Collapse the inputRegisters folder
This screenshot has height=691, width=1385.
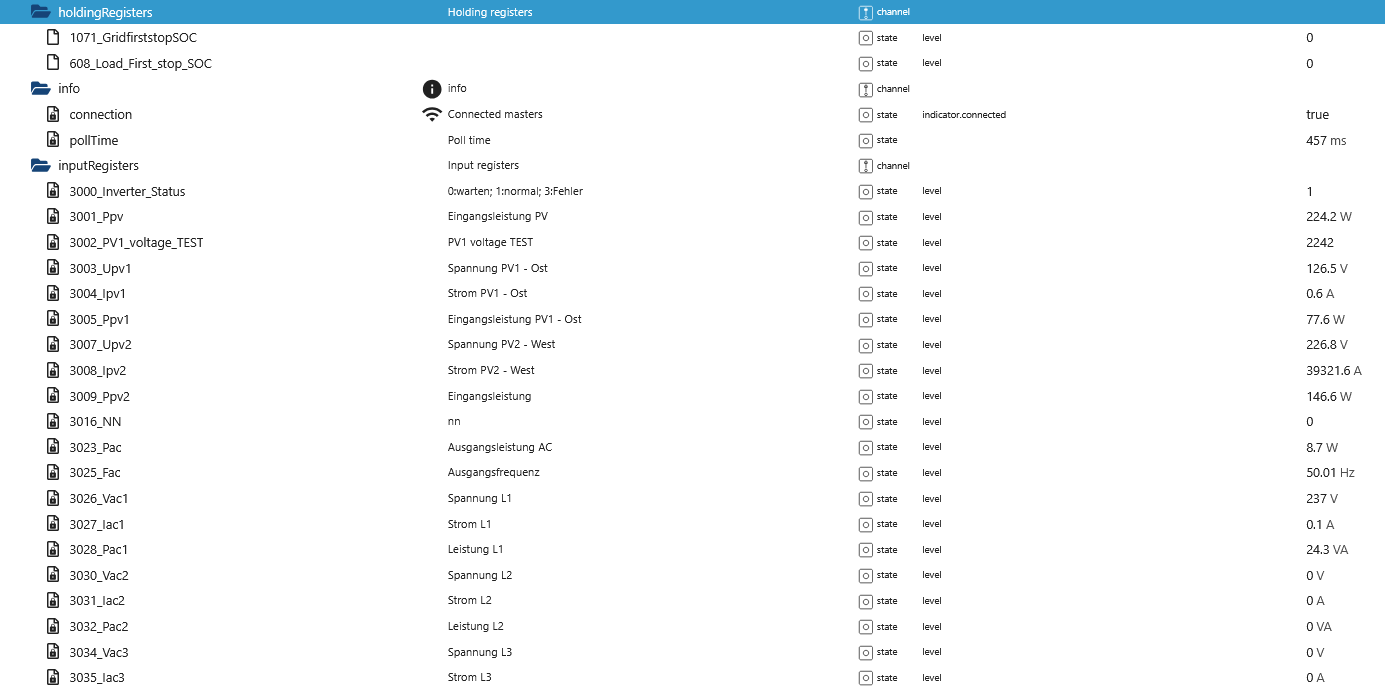click(41, 165)
